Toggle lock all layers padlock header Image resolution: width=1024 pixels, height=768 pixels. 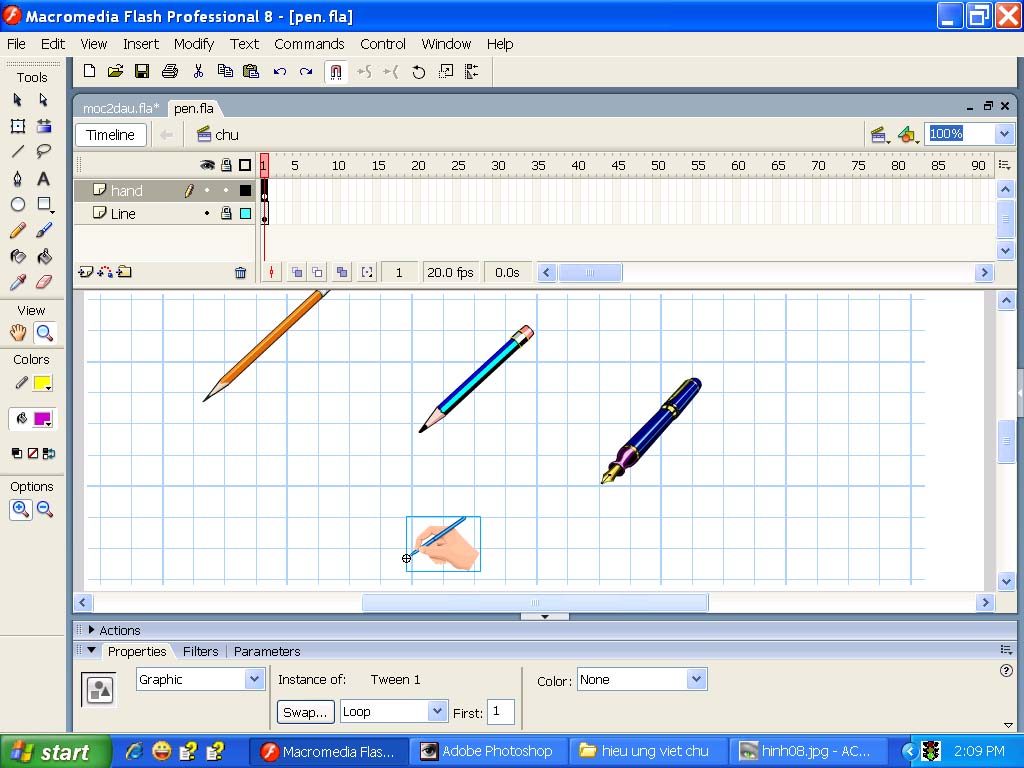tap(226, 165)
